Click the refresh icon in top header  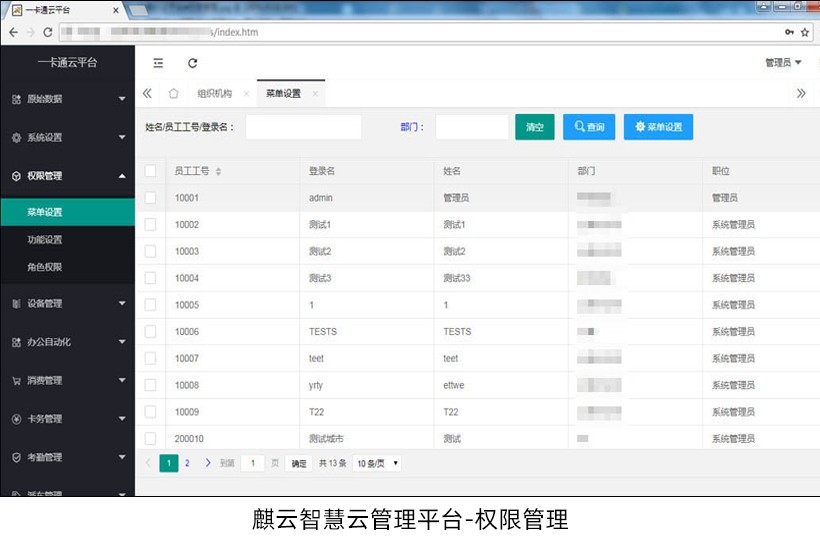(193, 63)
